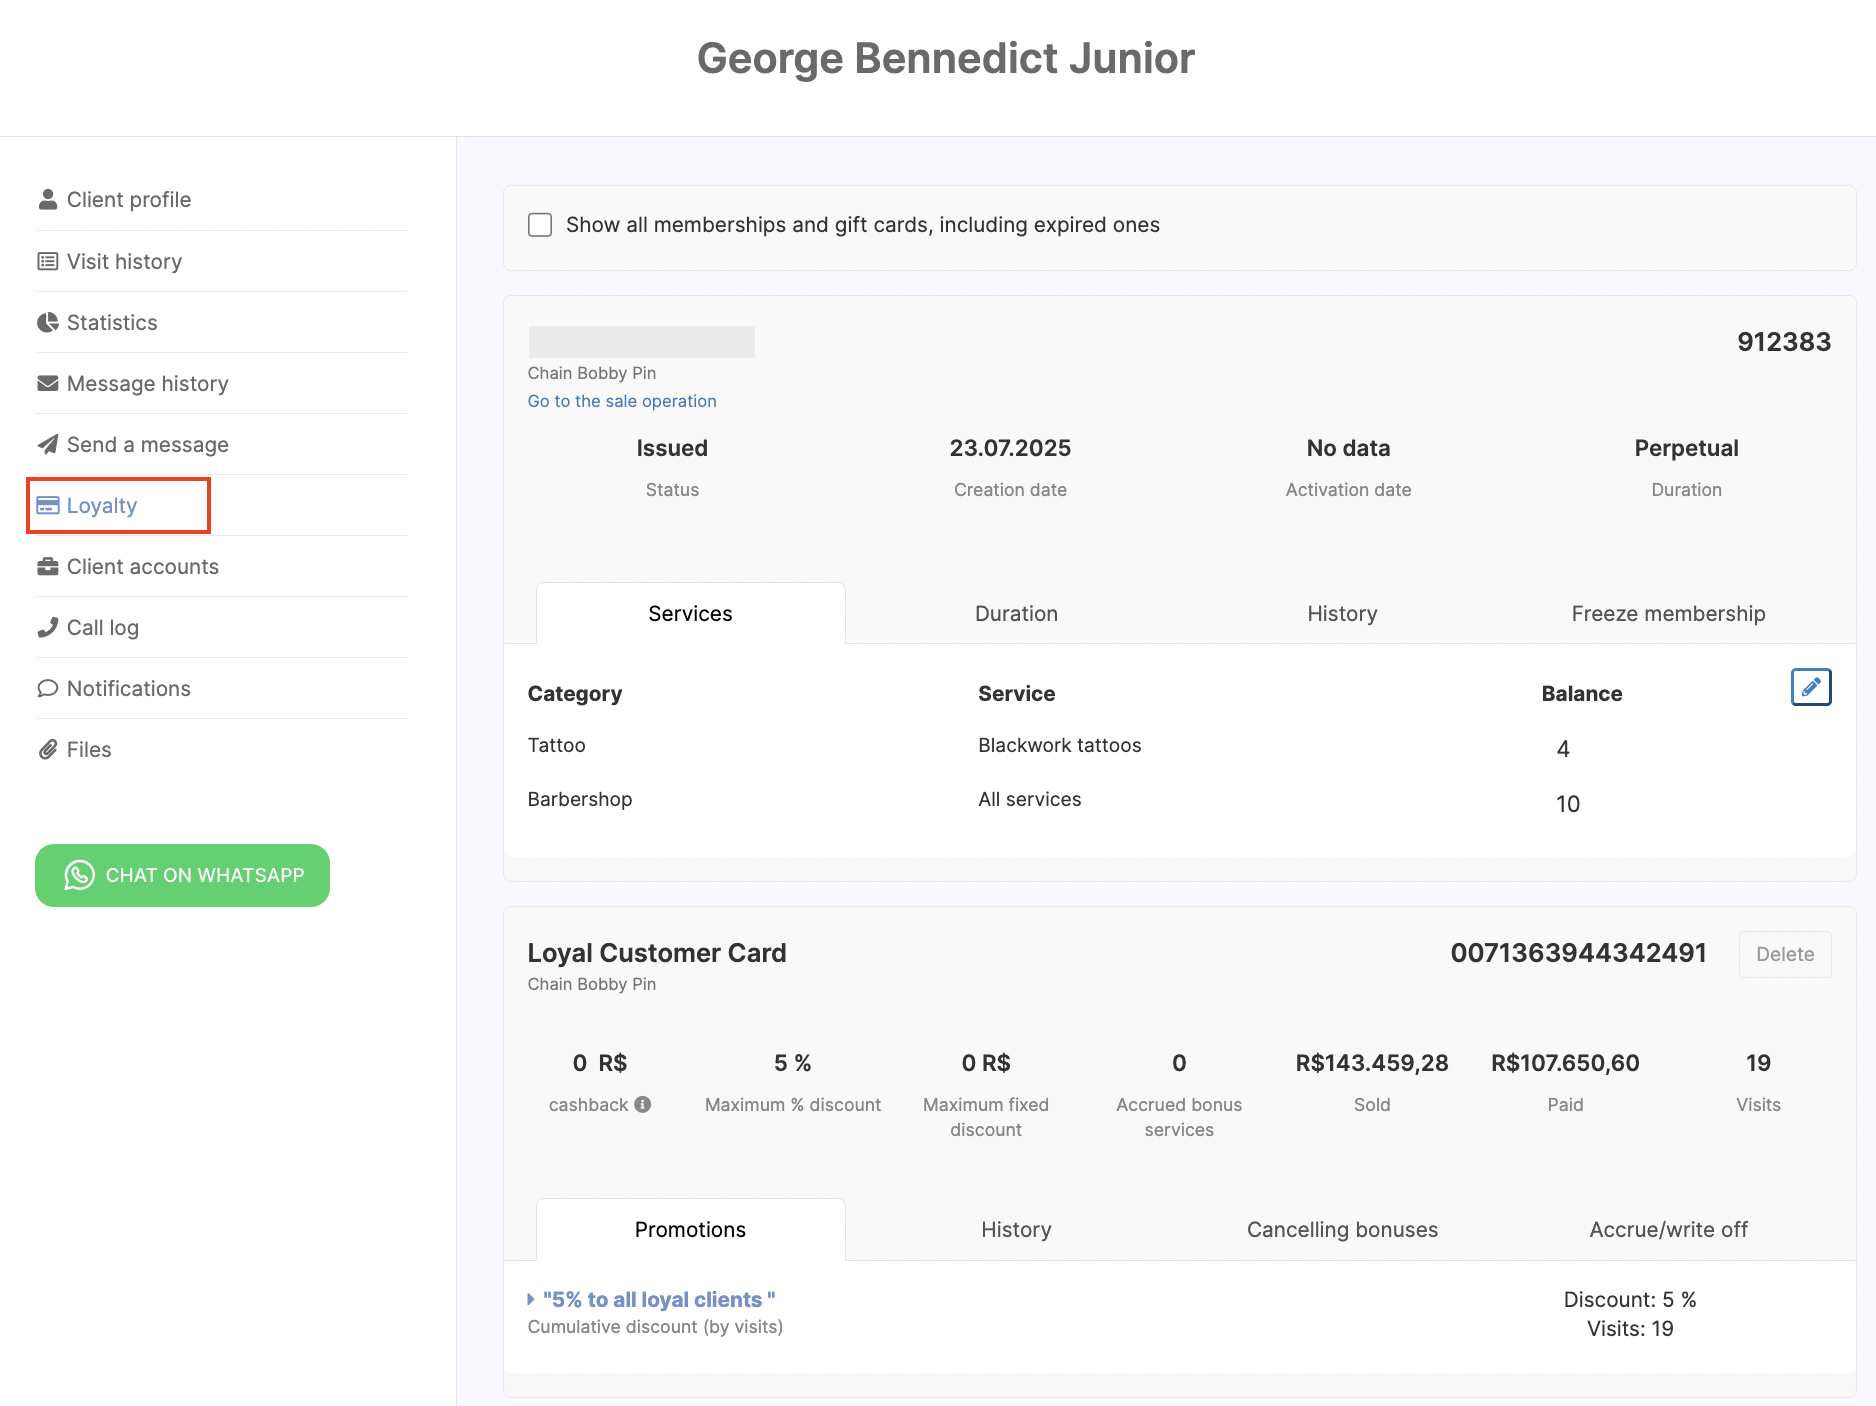Select the Accrue/write off tab
Viewport: 1876px width, 1406px height.
tap(1668, 1230)
